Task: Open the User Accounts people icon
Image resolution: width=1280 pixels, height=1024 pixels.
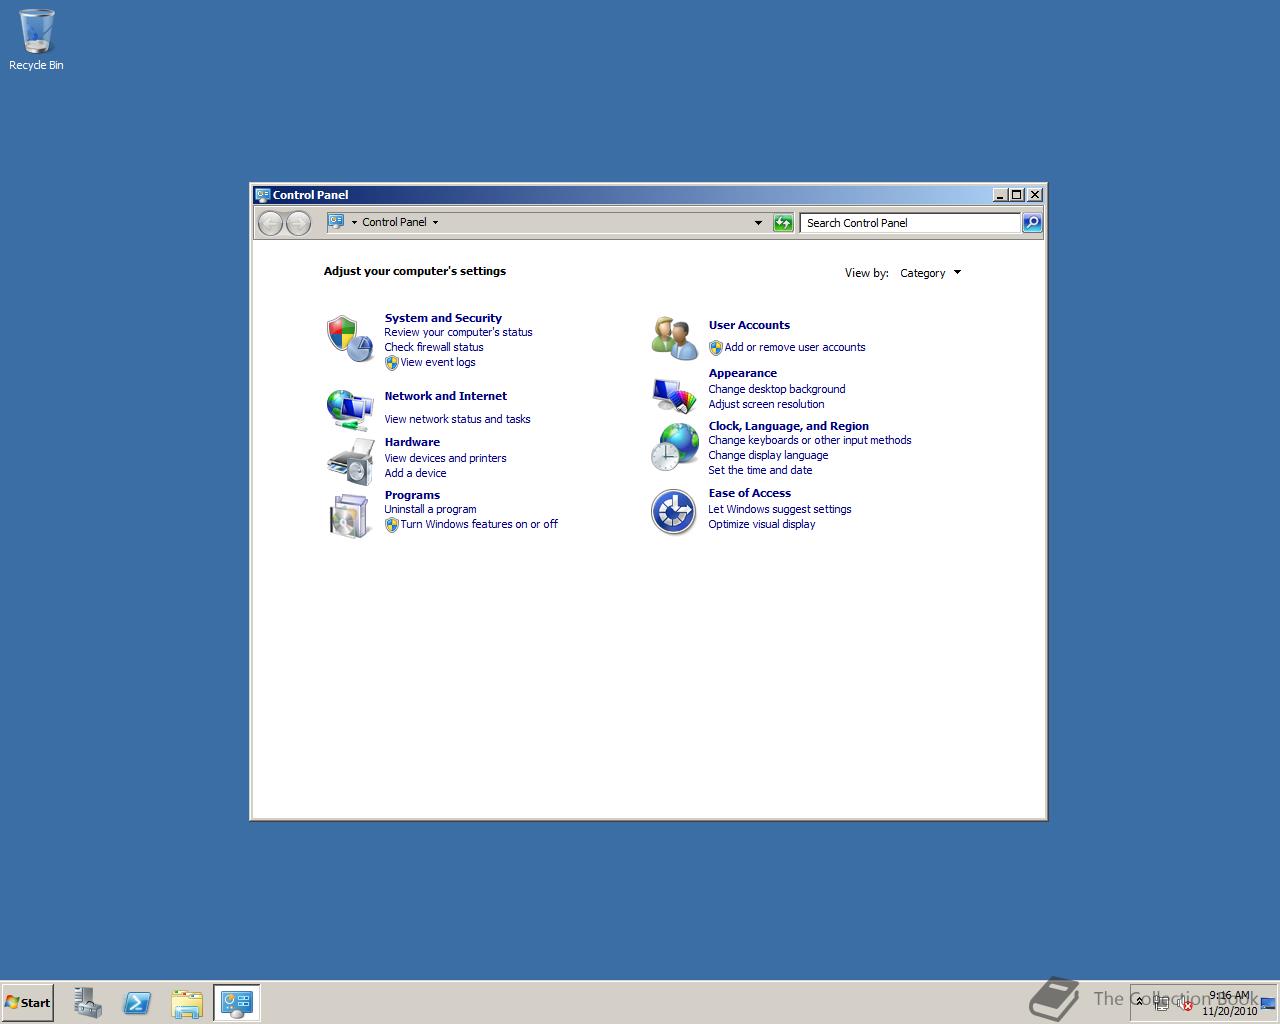Action: tap(674, 338)
